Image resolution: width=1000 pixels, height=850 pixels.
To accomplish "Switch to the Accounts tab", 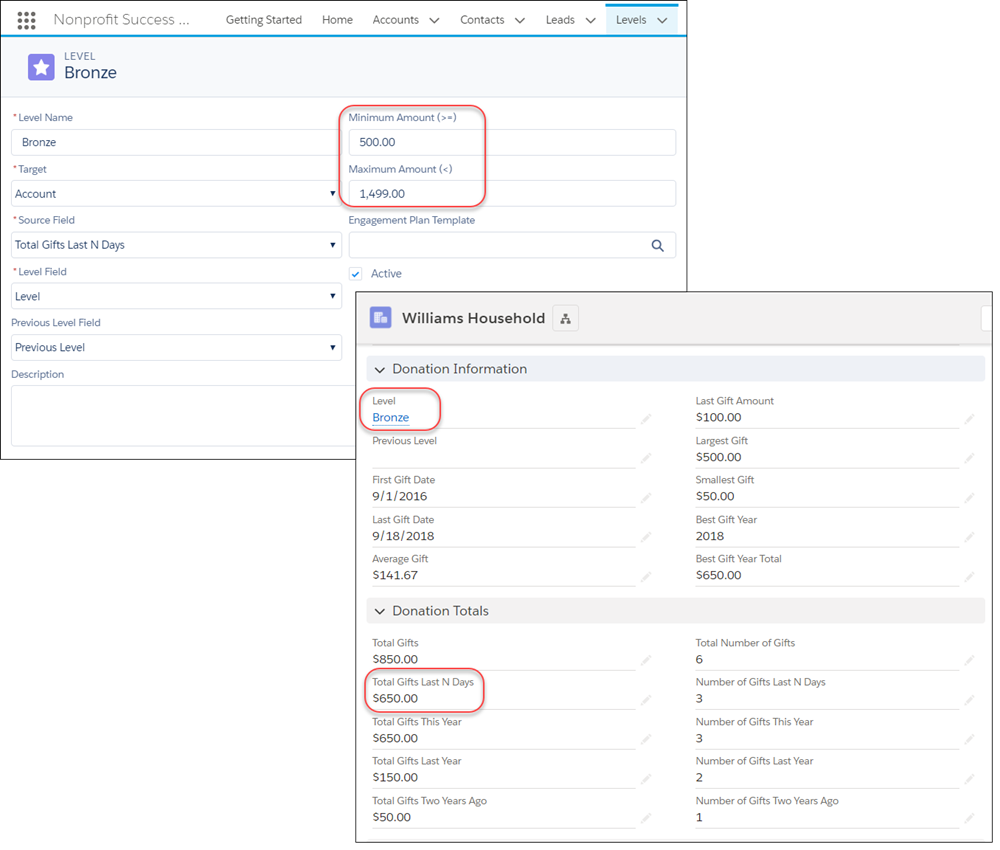I will coord(395,20).
